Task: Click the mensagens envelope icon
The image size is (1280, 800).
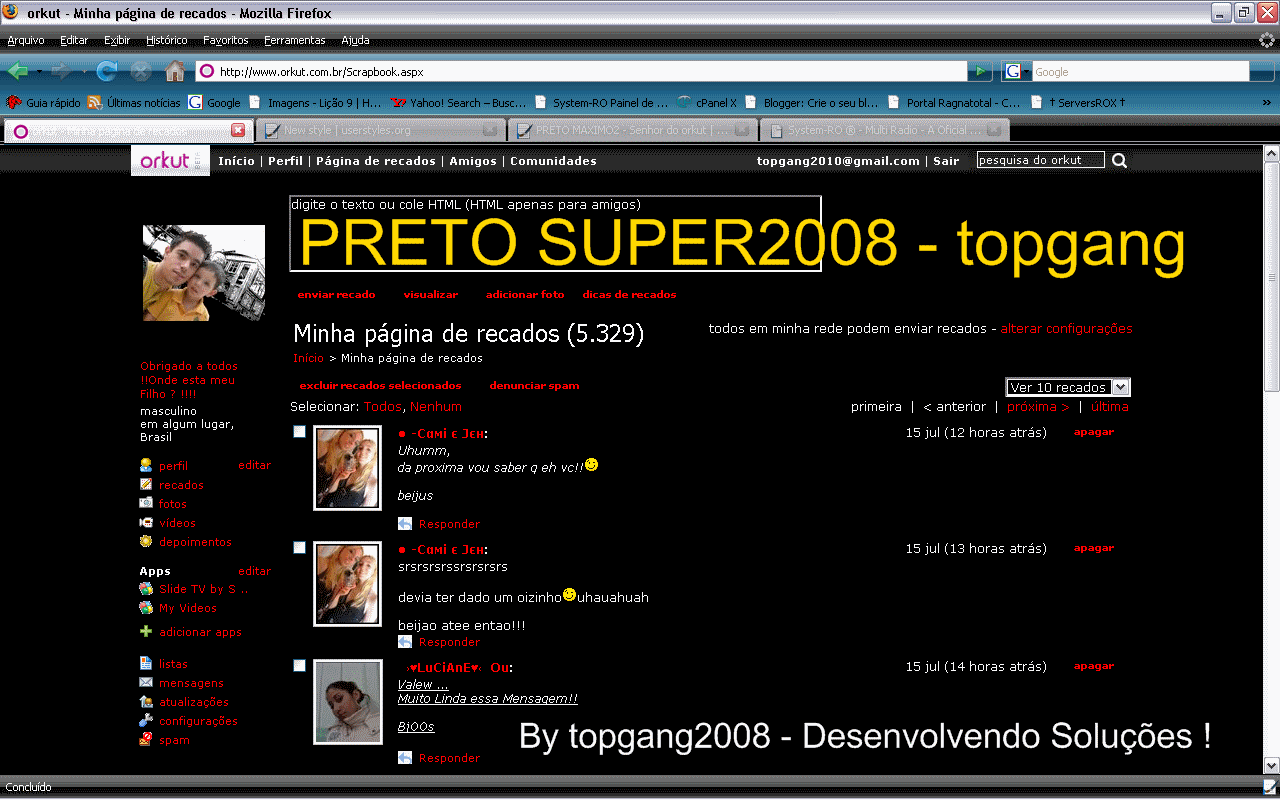Action: click(146, 682)
